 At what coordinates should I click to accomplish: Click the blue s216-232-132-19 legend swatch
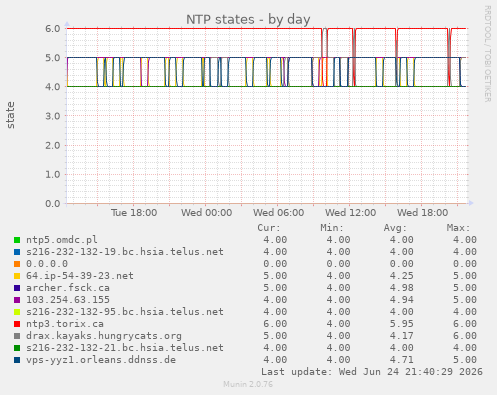(x=17, y=252)
